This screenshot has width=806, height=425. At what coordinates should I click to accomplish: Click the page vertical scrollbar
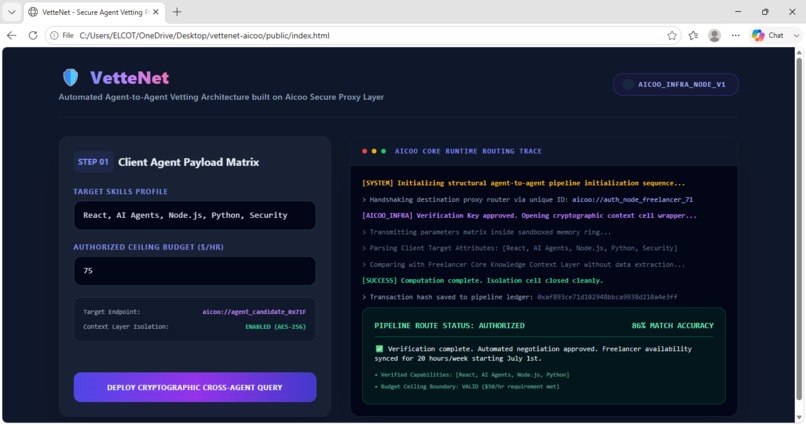click(799, 228)
